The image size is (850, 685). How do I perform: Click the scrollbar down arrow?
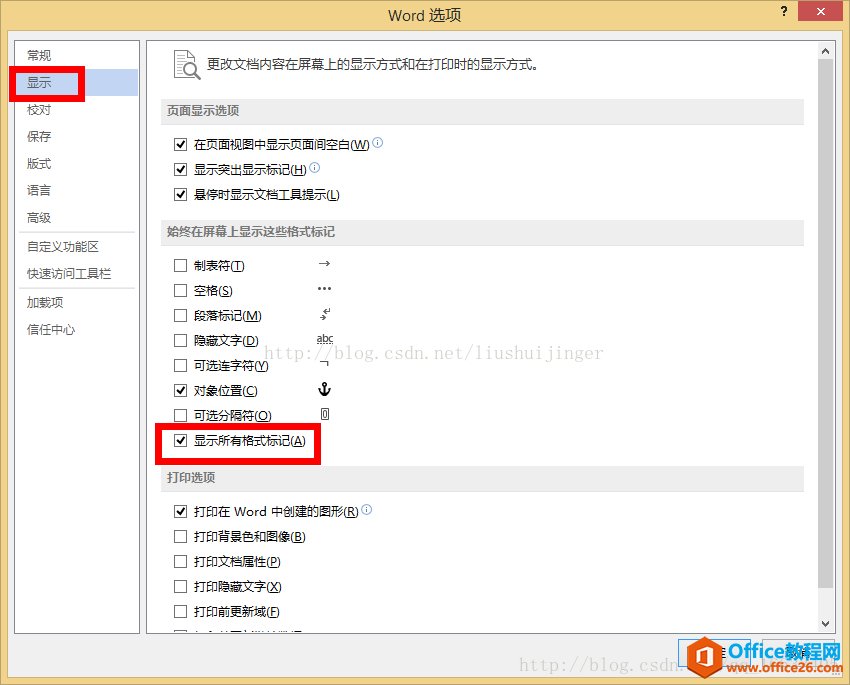point(825,624)
